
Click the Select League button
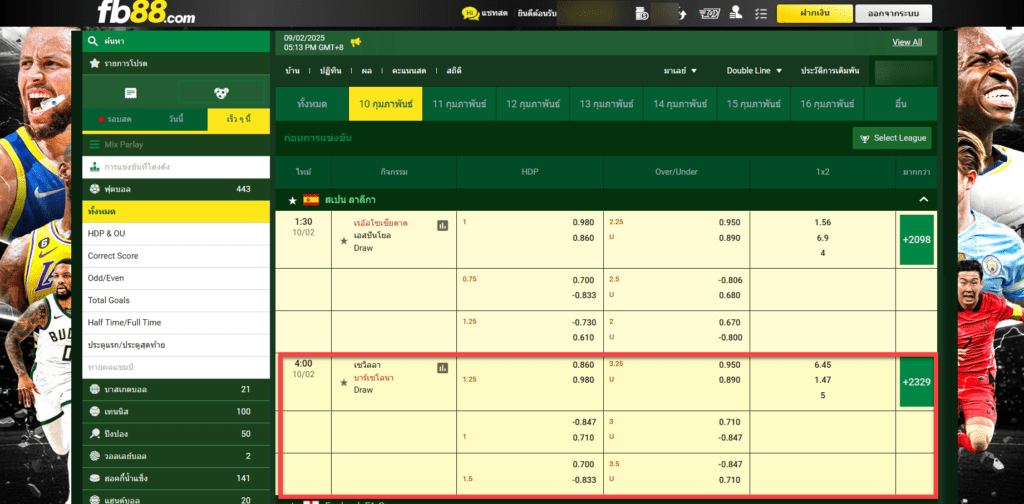tap(892, 138)
